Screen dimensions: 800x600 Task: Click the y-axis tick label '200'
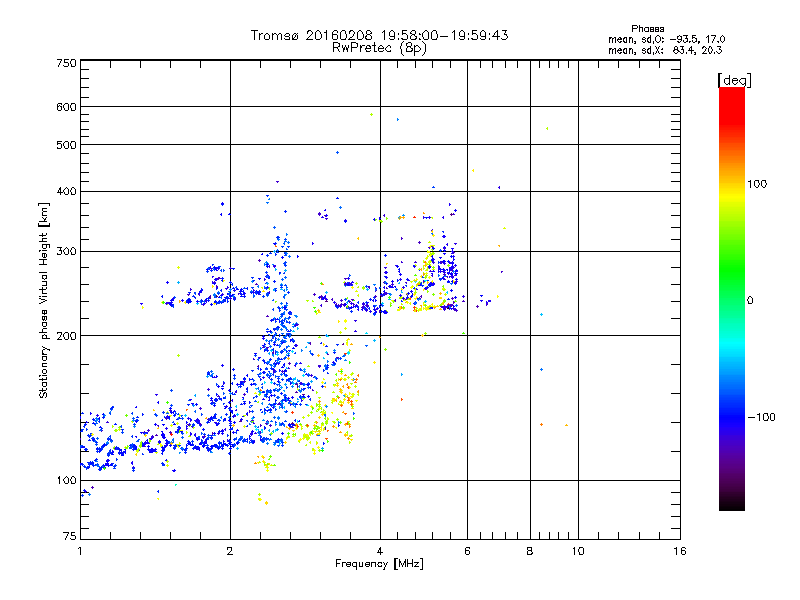[x=66, y=336]
